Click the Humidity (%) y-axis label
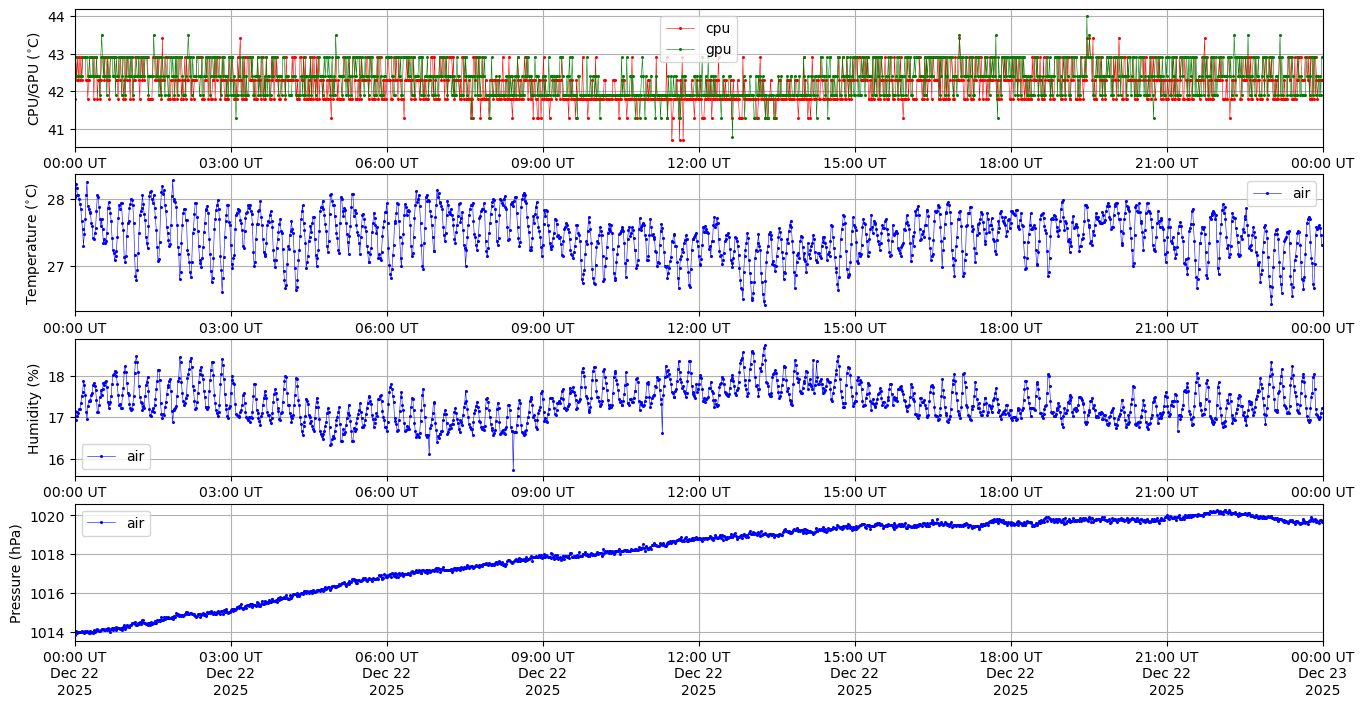1364x707 pixels. coord(33,408)
